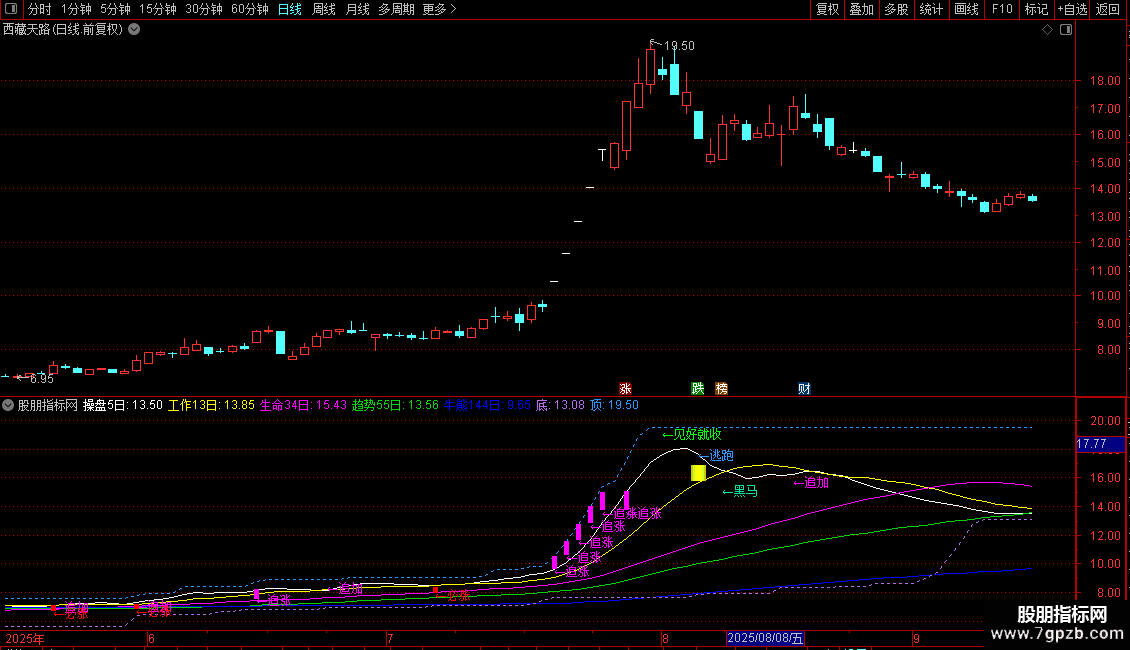Expand the 更多 periods menu
This screenshot has width=1130, height=650.
(x=439, y=9)
